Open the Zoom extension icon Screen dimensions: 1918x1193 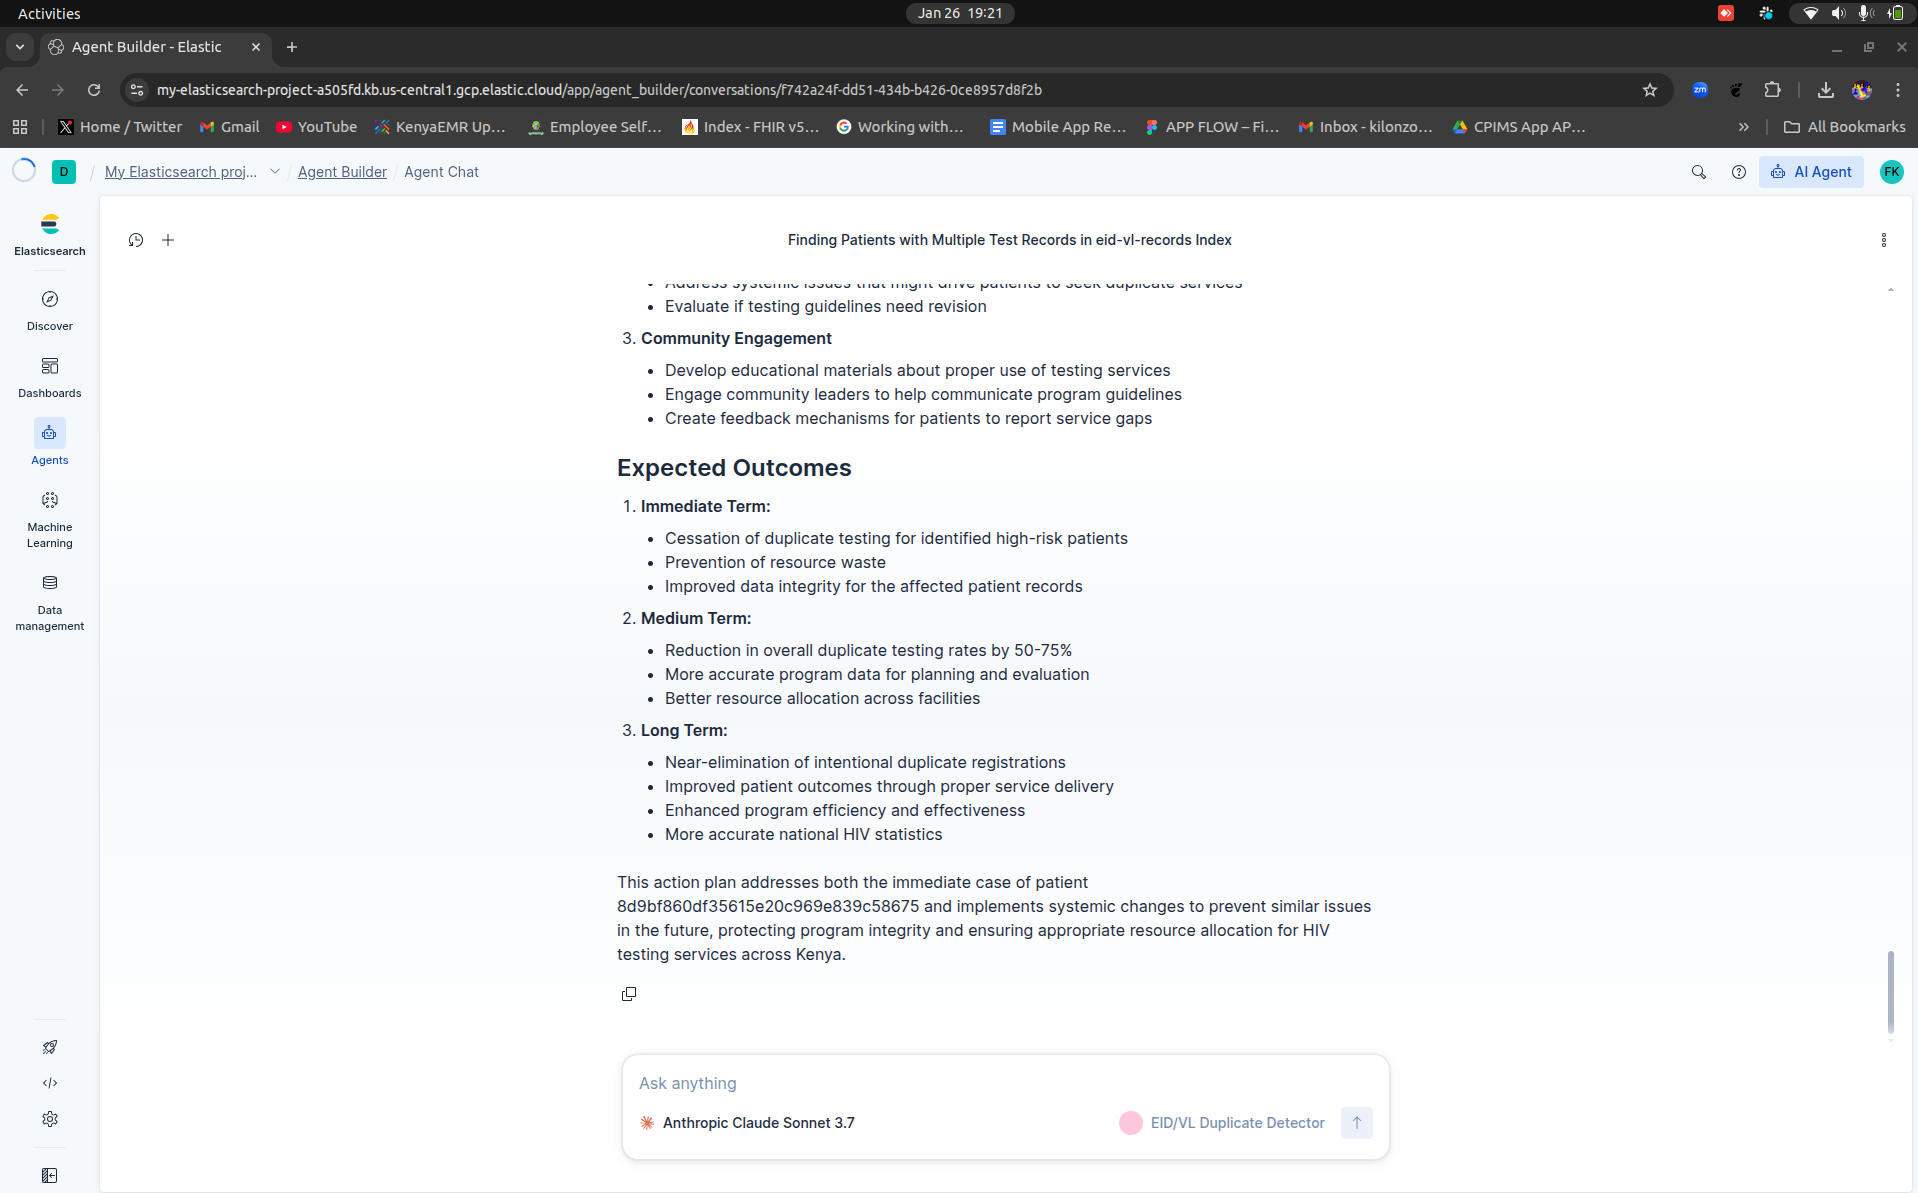1700,90
